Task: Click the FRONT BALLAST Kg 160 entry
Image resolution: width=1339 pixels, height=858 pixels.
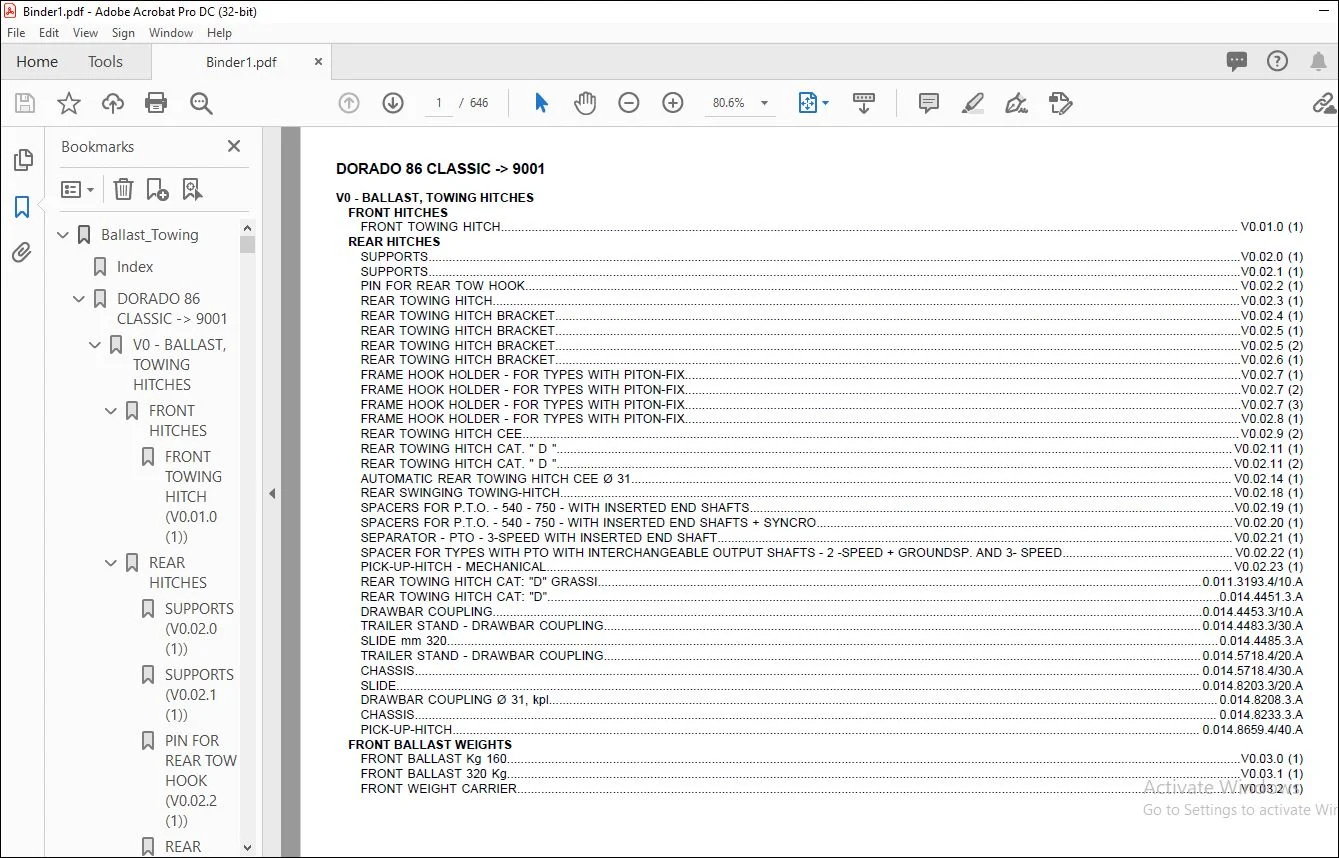Action: 831,759
